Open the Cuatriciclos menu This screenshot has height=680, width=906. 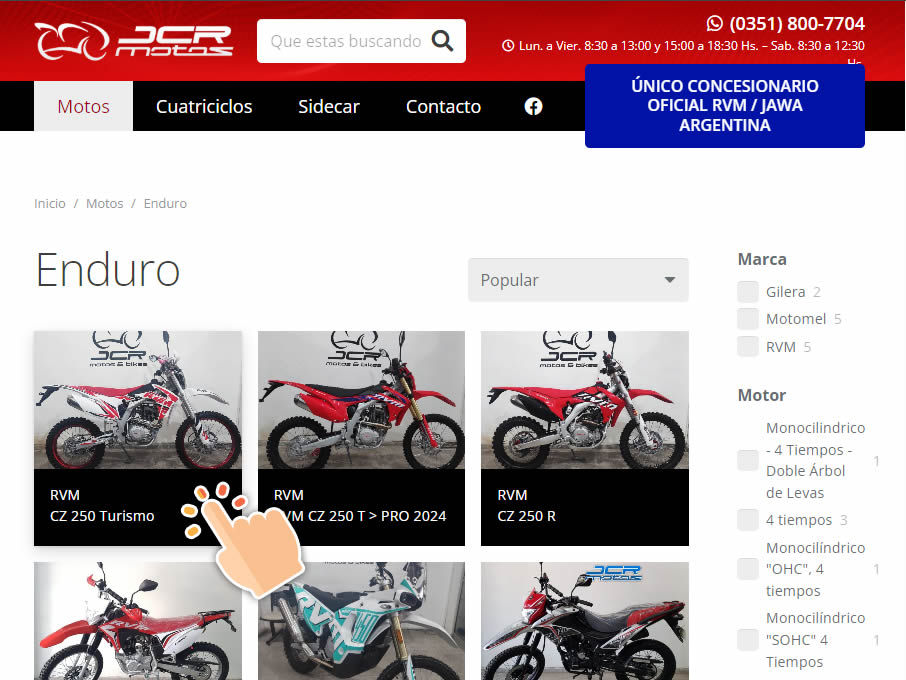coord(204,106)
